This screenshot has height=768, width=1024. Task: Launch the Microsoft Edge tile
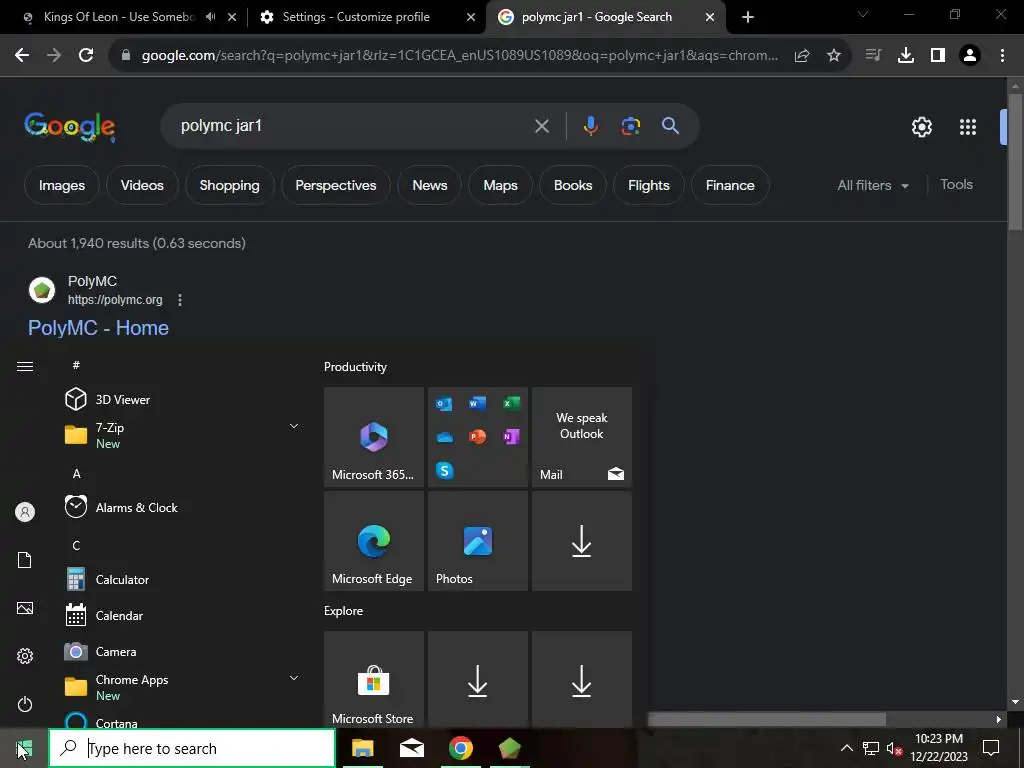(374, 541)
